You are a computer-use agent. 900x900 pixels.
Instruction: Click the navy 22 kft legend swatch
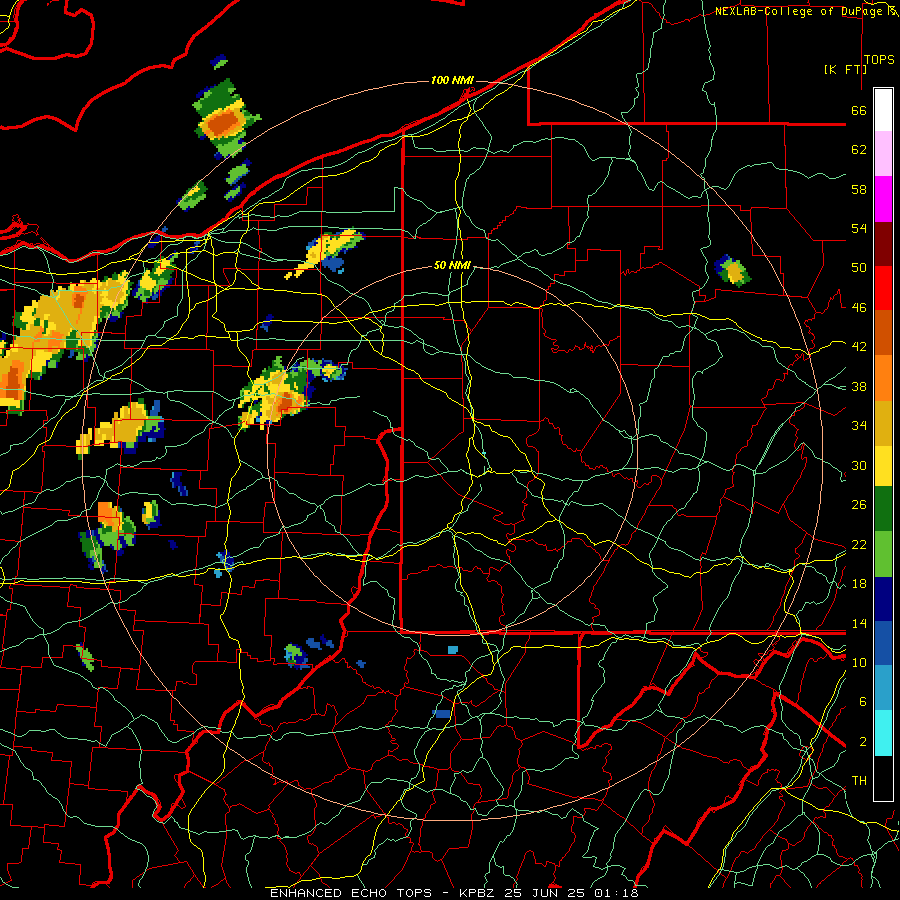point(883,599)
